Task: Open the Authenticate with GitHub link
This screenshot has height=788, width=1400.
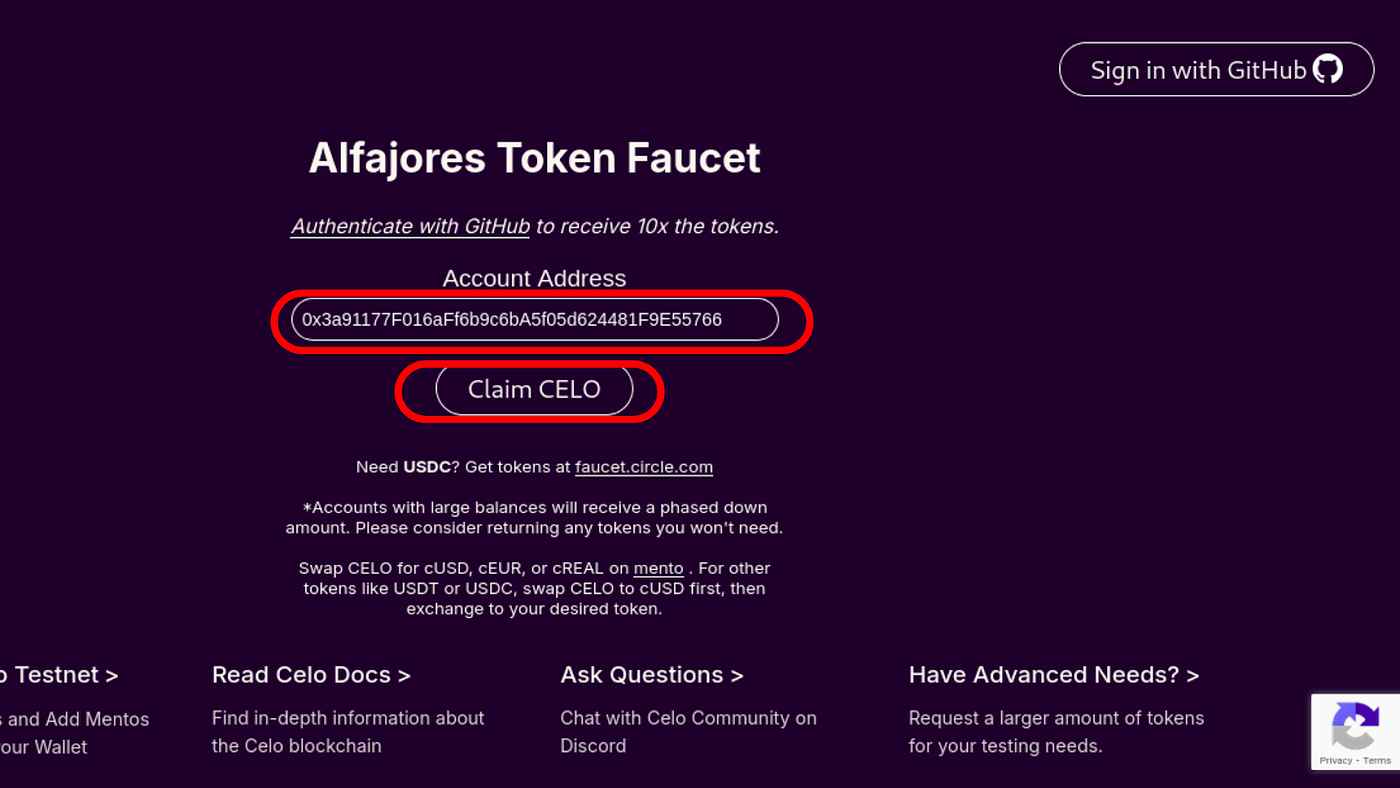Action: (x=409, y=226)
